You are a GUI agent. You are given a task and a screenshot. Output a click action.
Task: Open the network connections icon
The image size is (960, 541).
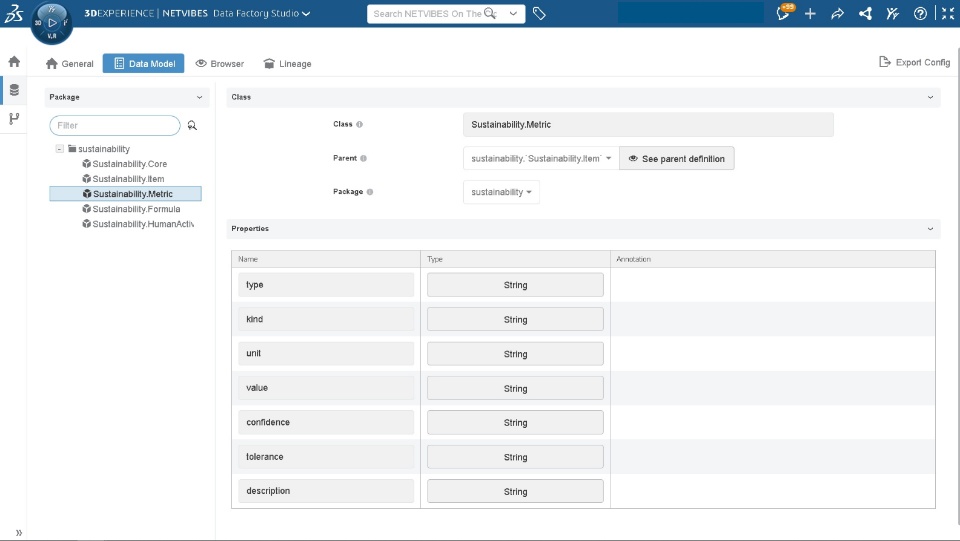[865, 13]
